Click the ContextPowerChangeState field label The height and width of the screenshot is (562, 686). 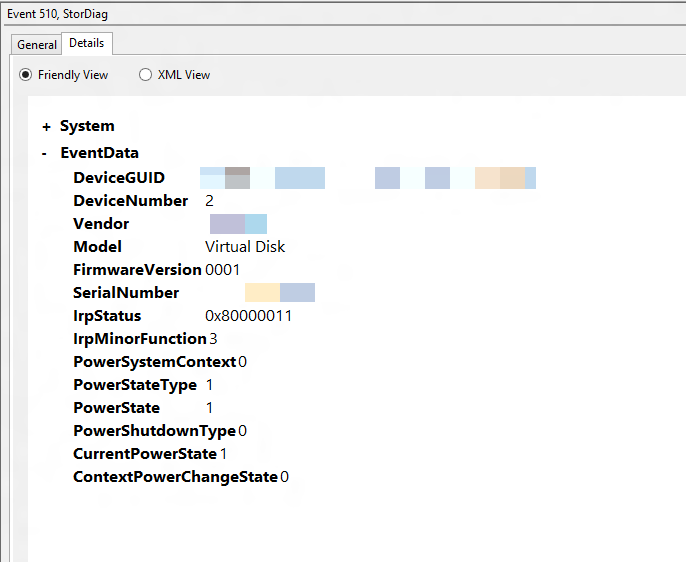point(175,477)
